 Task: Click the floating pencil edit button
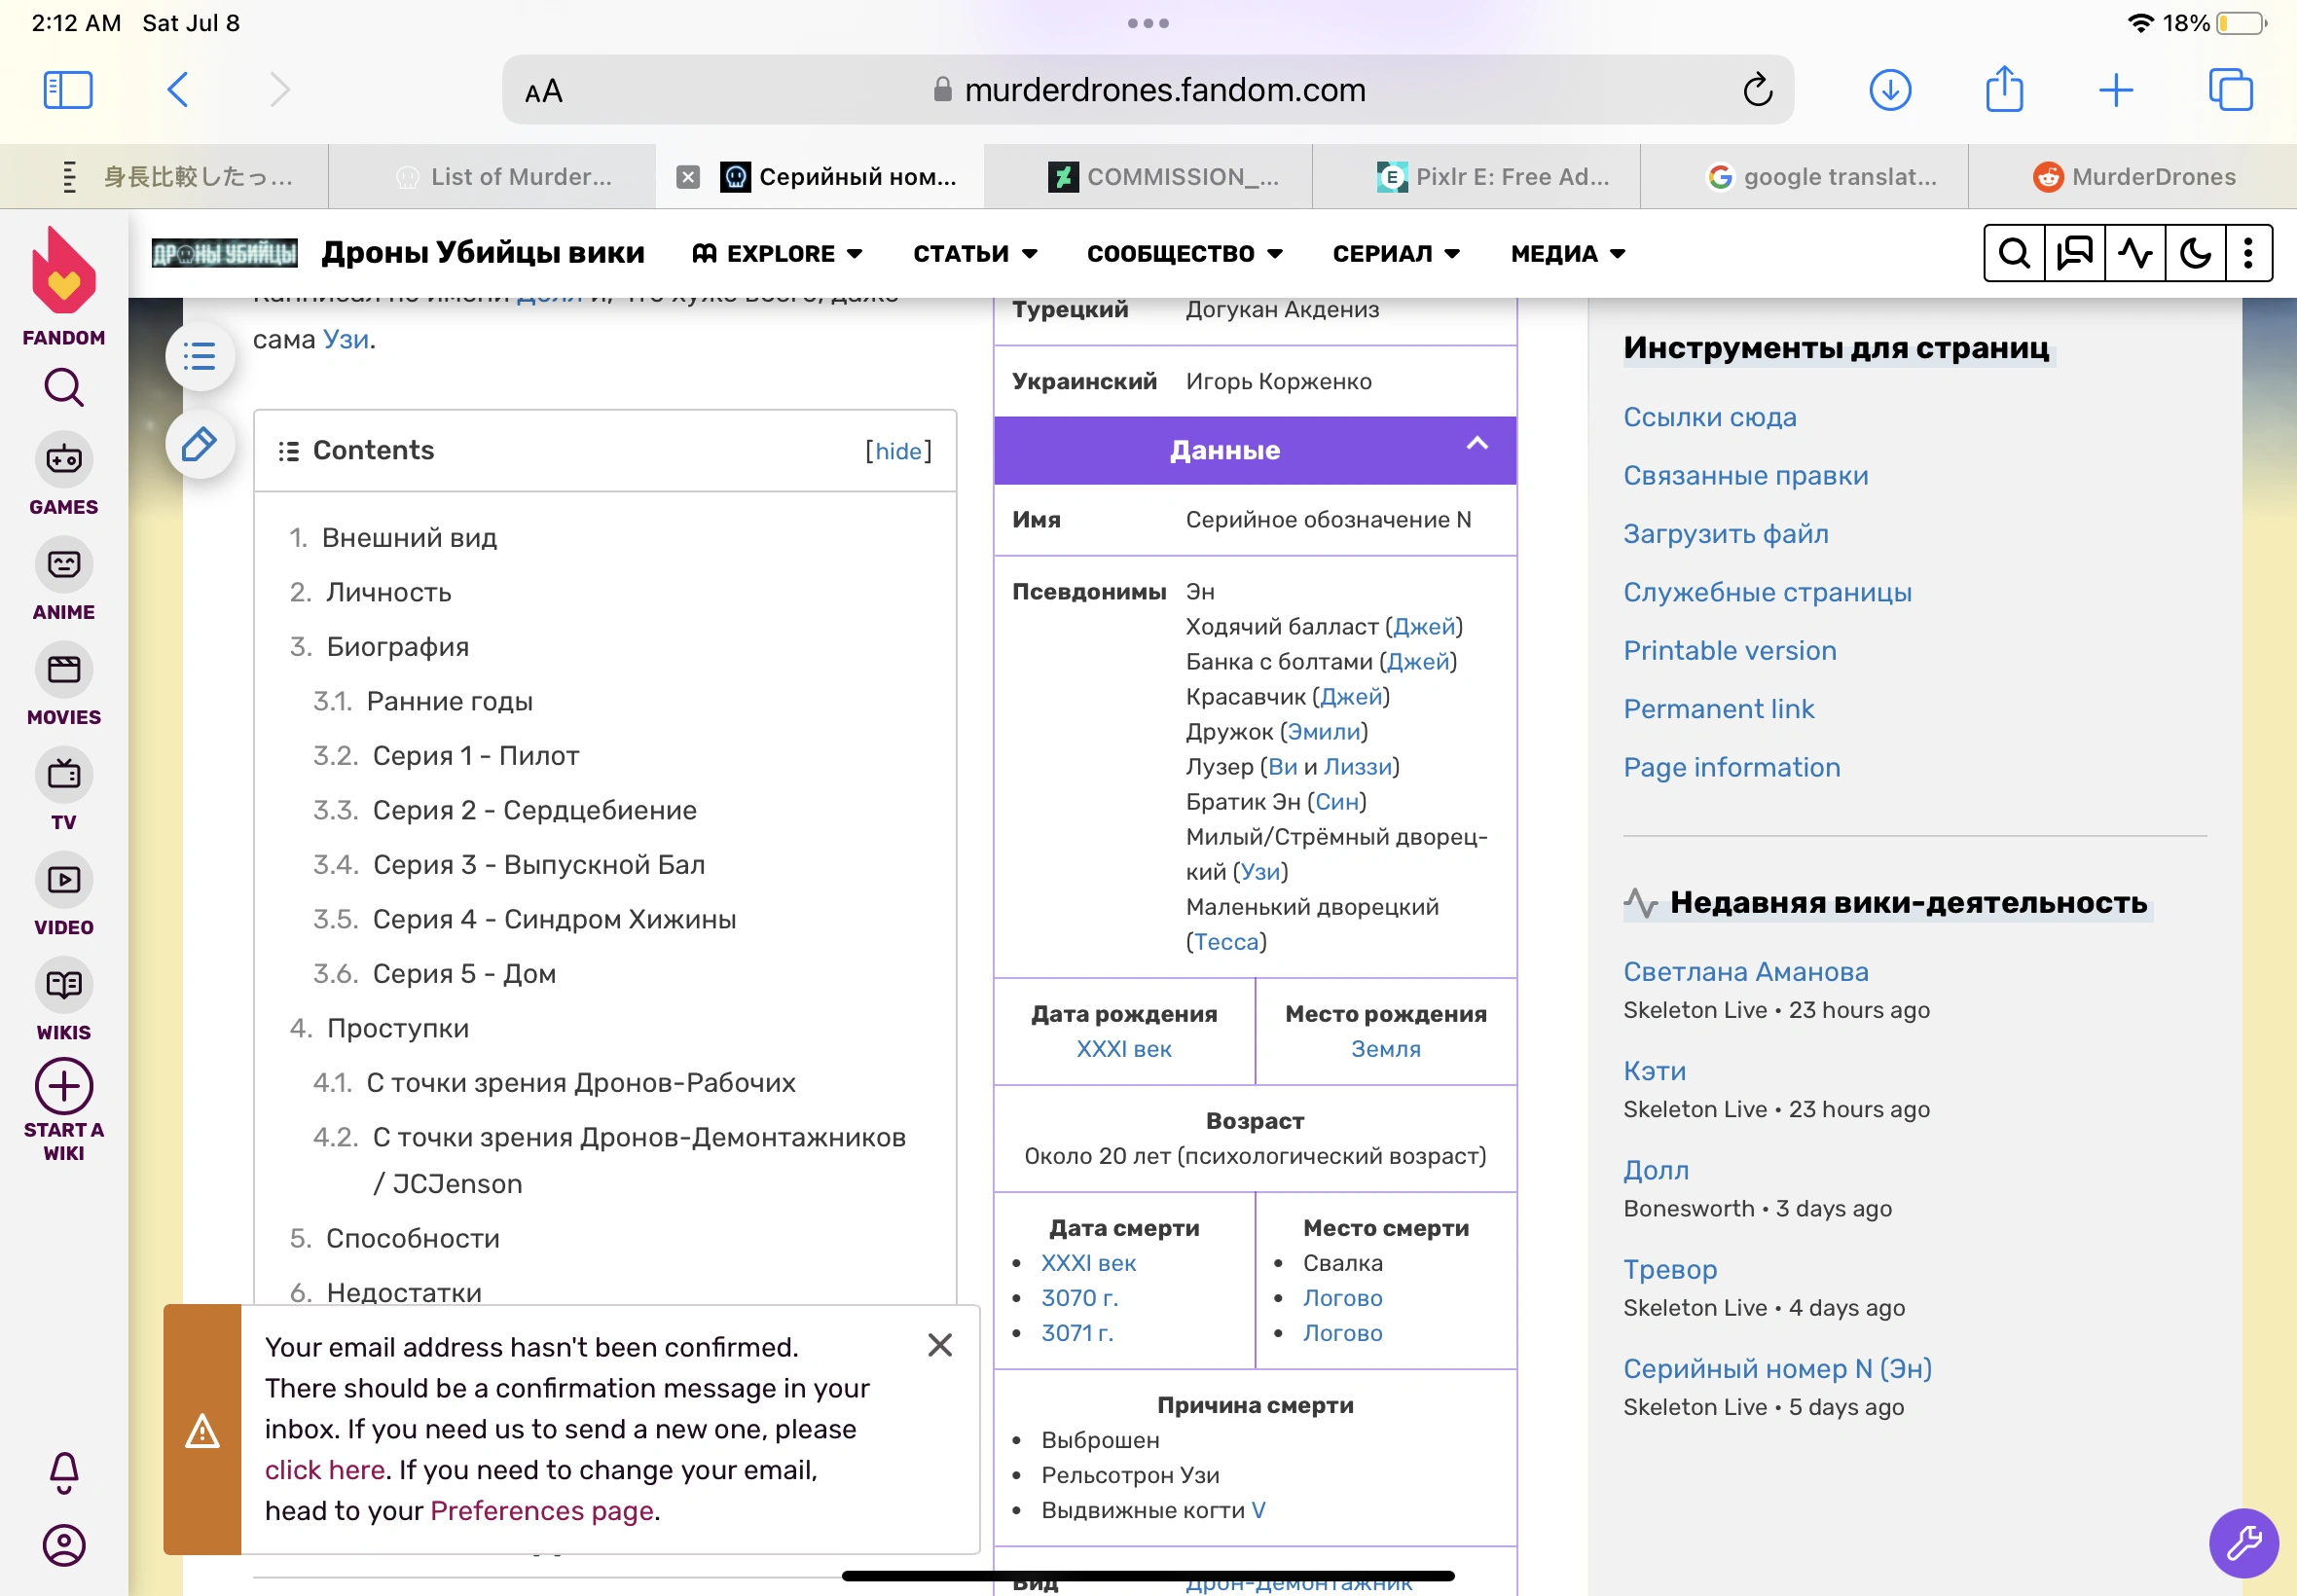[200, 444]
